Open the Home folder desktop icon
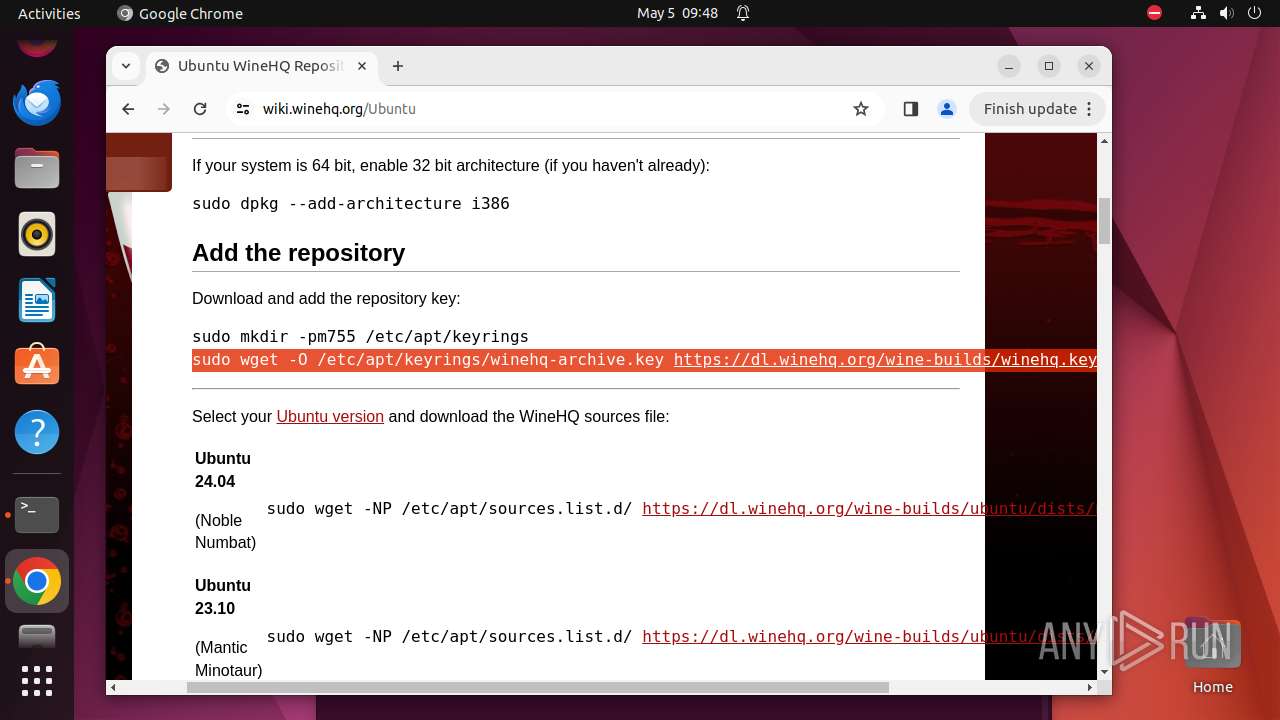Screen dimensions: 1280x720 [1212, 656]
